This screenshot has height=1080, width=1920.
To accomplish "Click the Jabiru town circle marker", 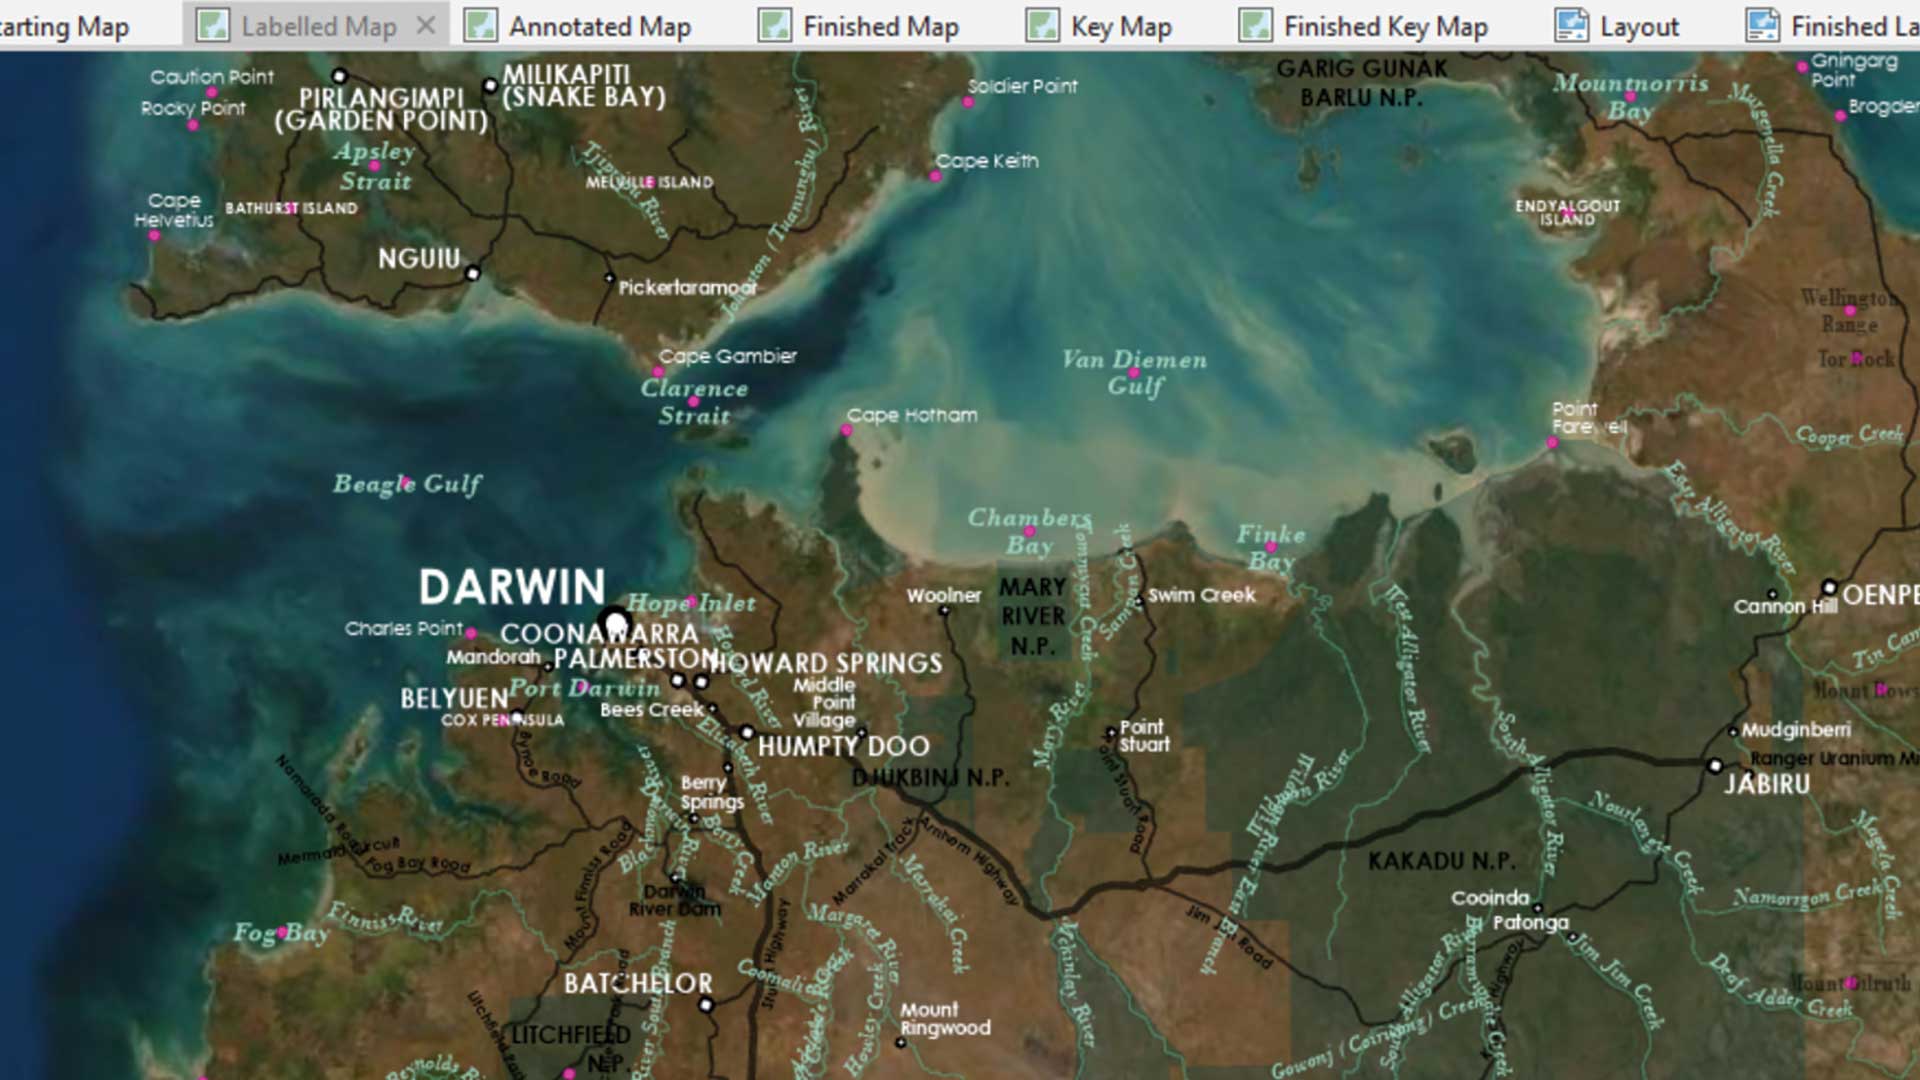I will 1715,766.
